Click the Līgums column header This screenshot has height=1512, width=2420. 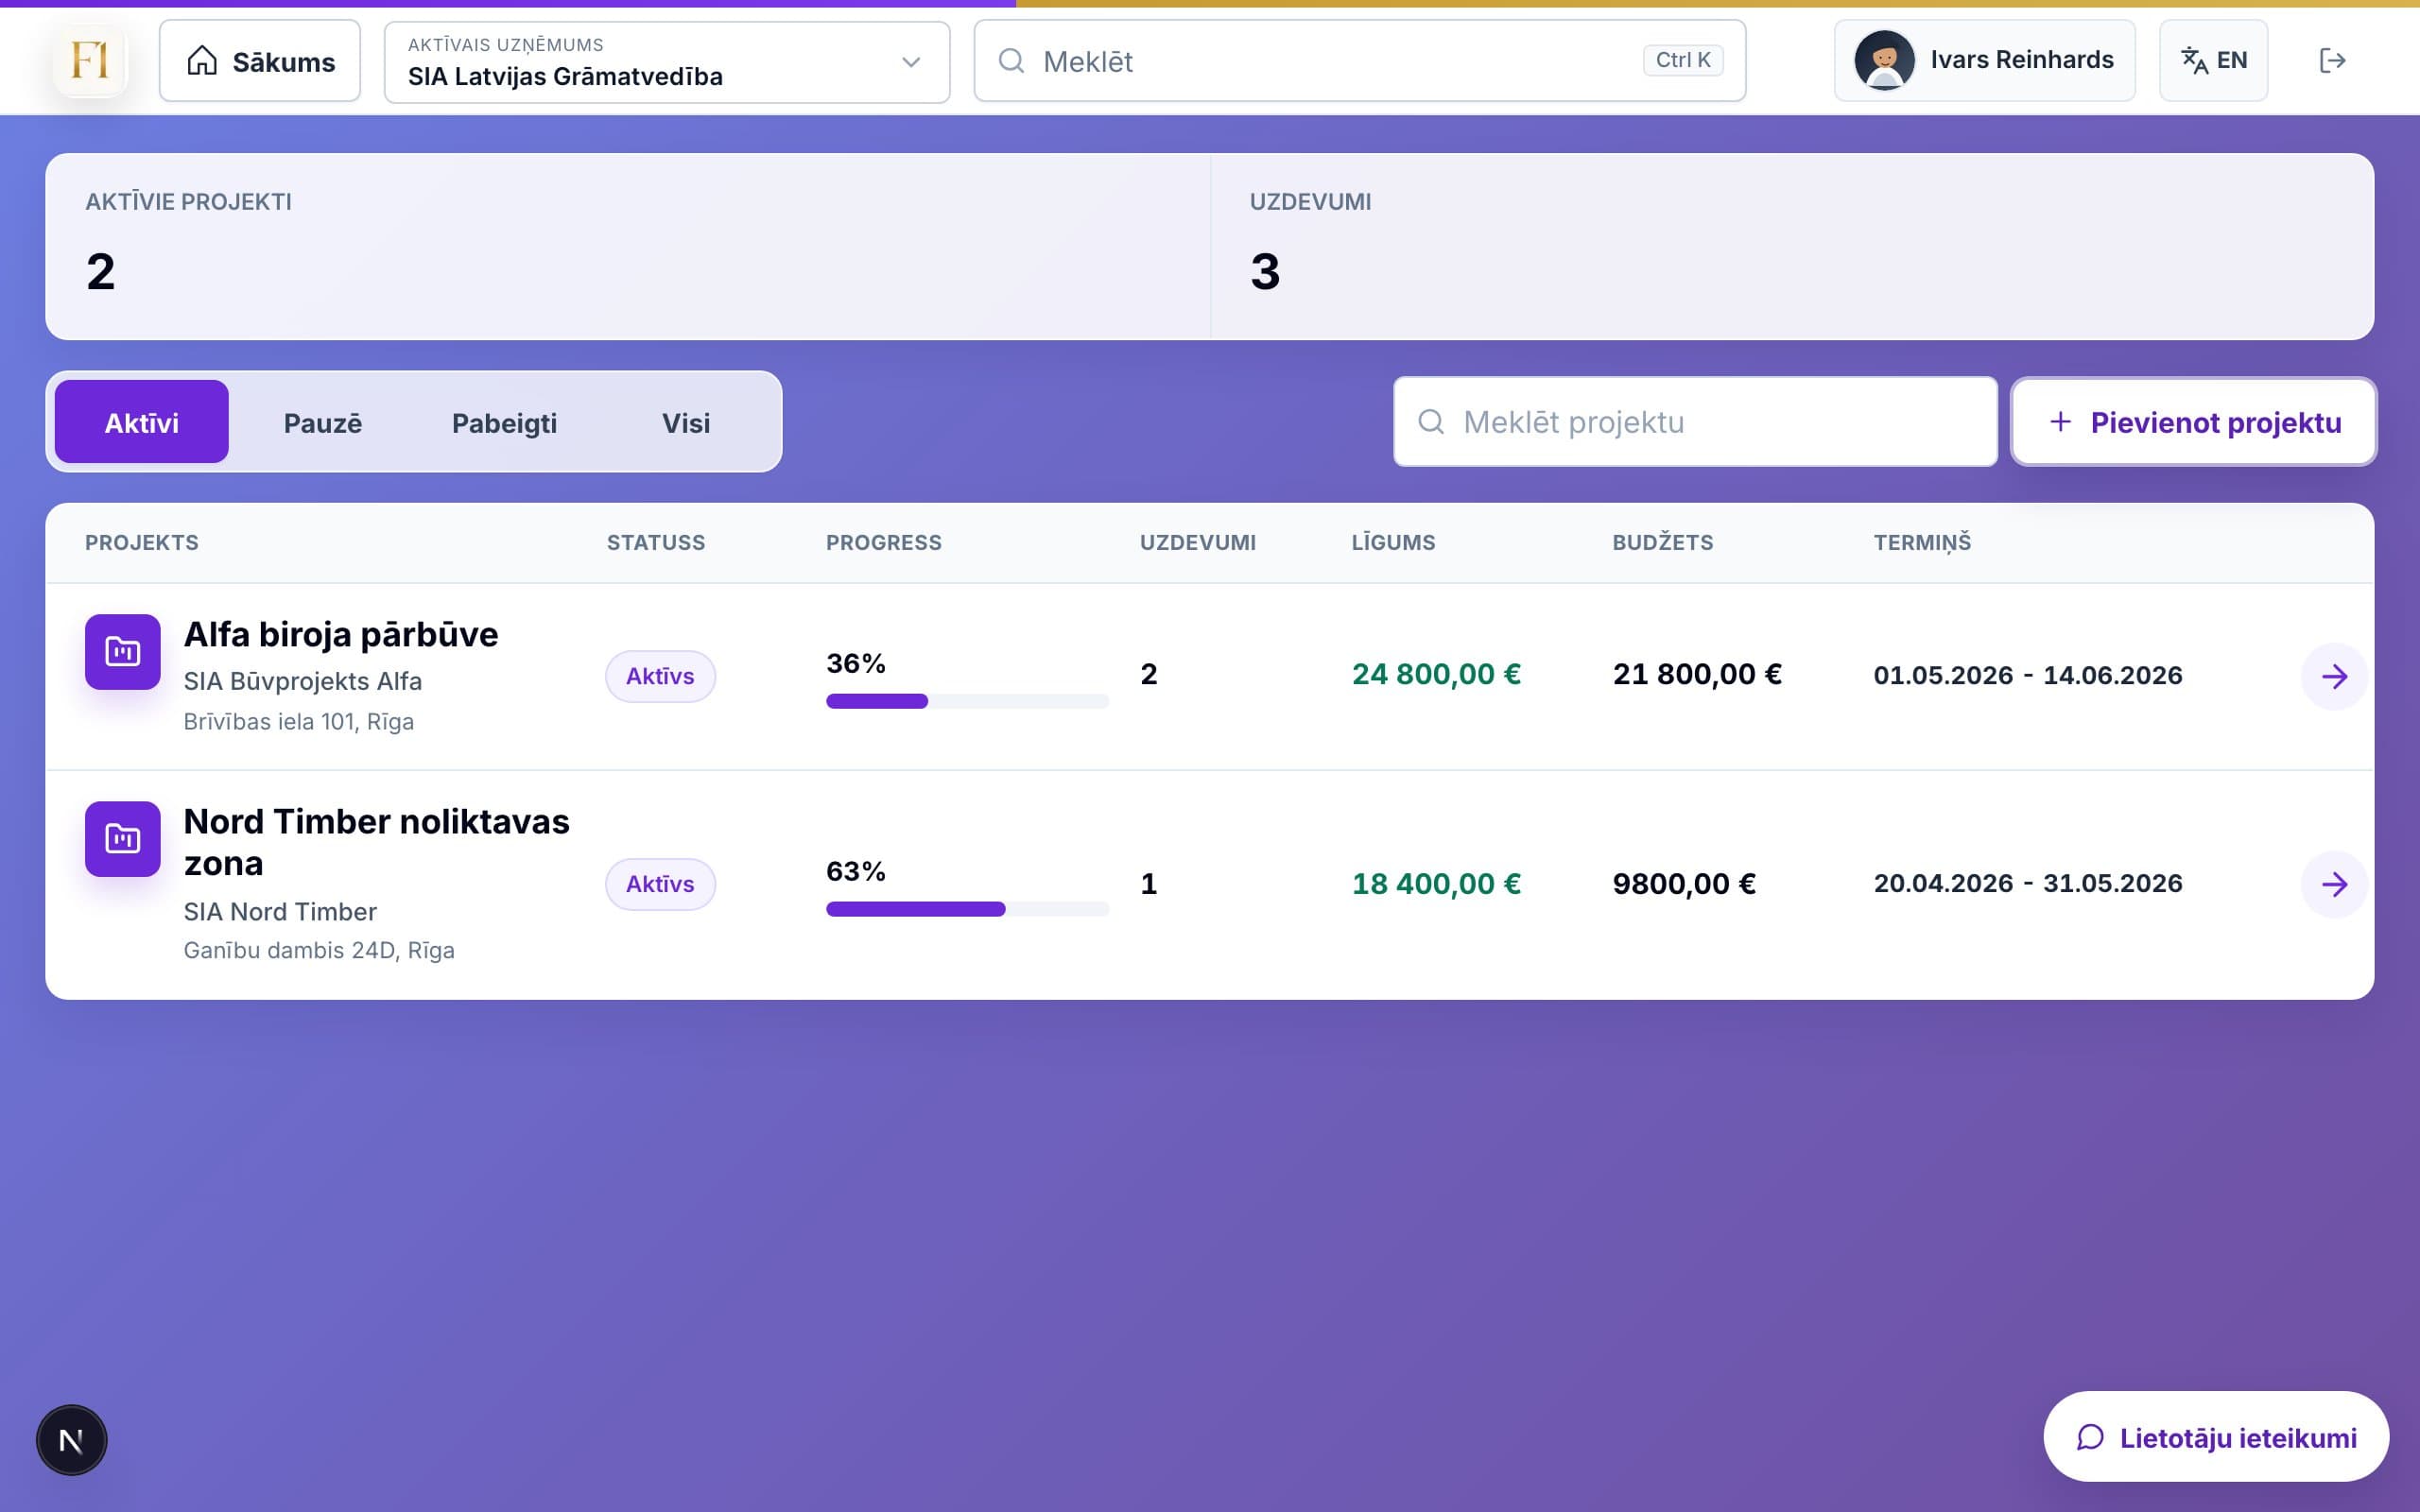pyautogui.click(x=1394, y=543)
